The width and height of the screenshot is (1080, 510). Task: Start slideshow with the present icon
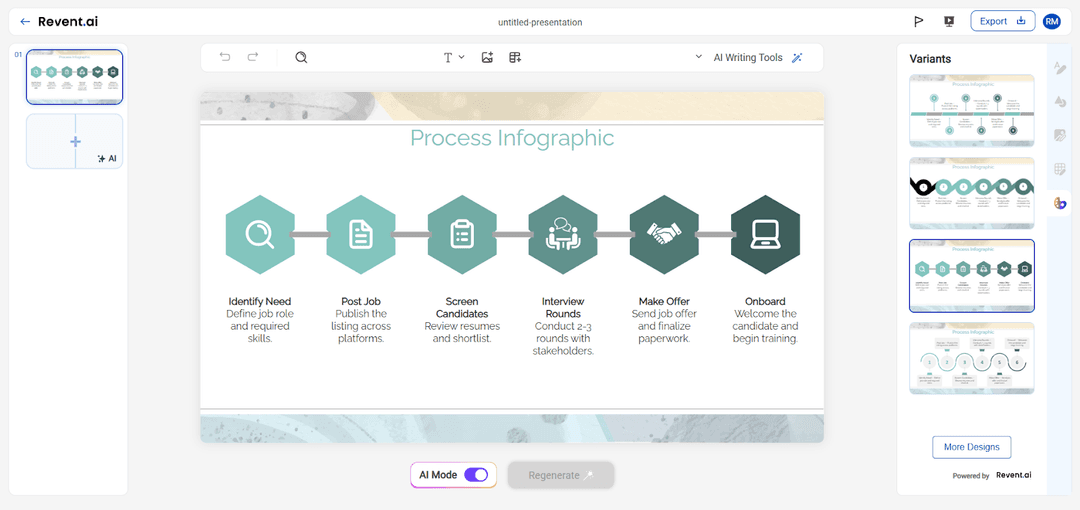coord(948,21)
